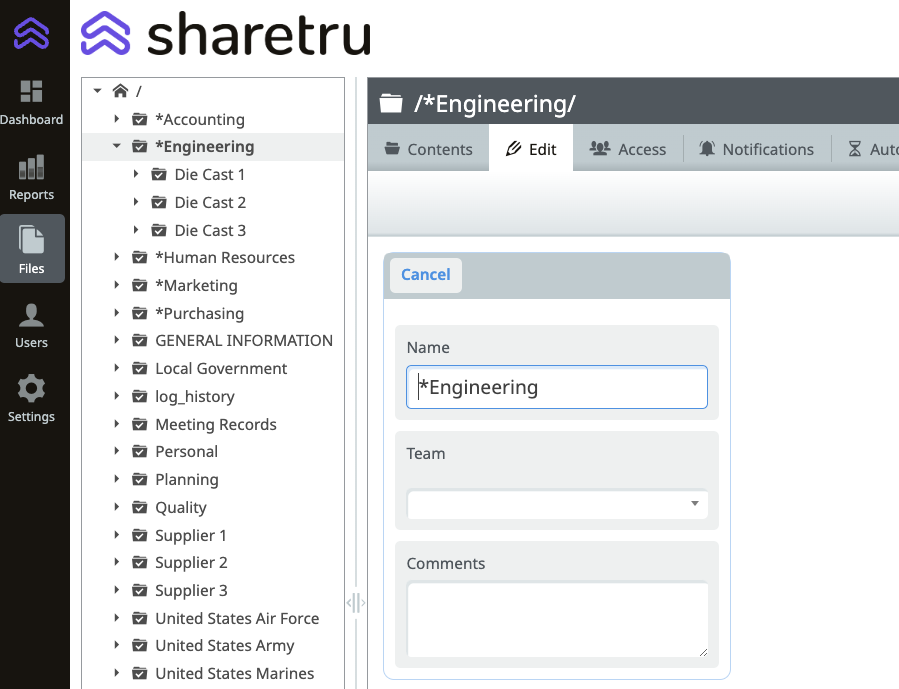Click the GENERAL INFORMATION folder icon
The height and width of the screenshot is (689, 899).
(139, 340)
